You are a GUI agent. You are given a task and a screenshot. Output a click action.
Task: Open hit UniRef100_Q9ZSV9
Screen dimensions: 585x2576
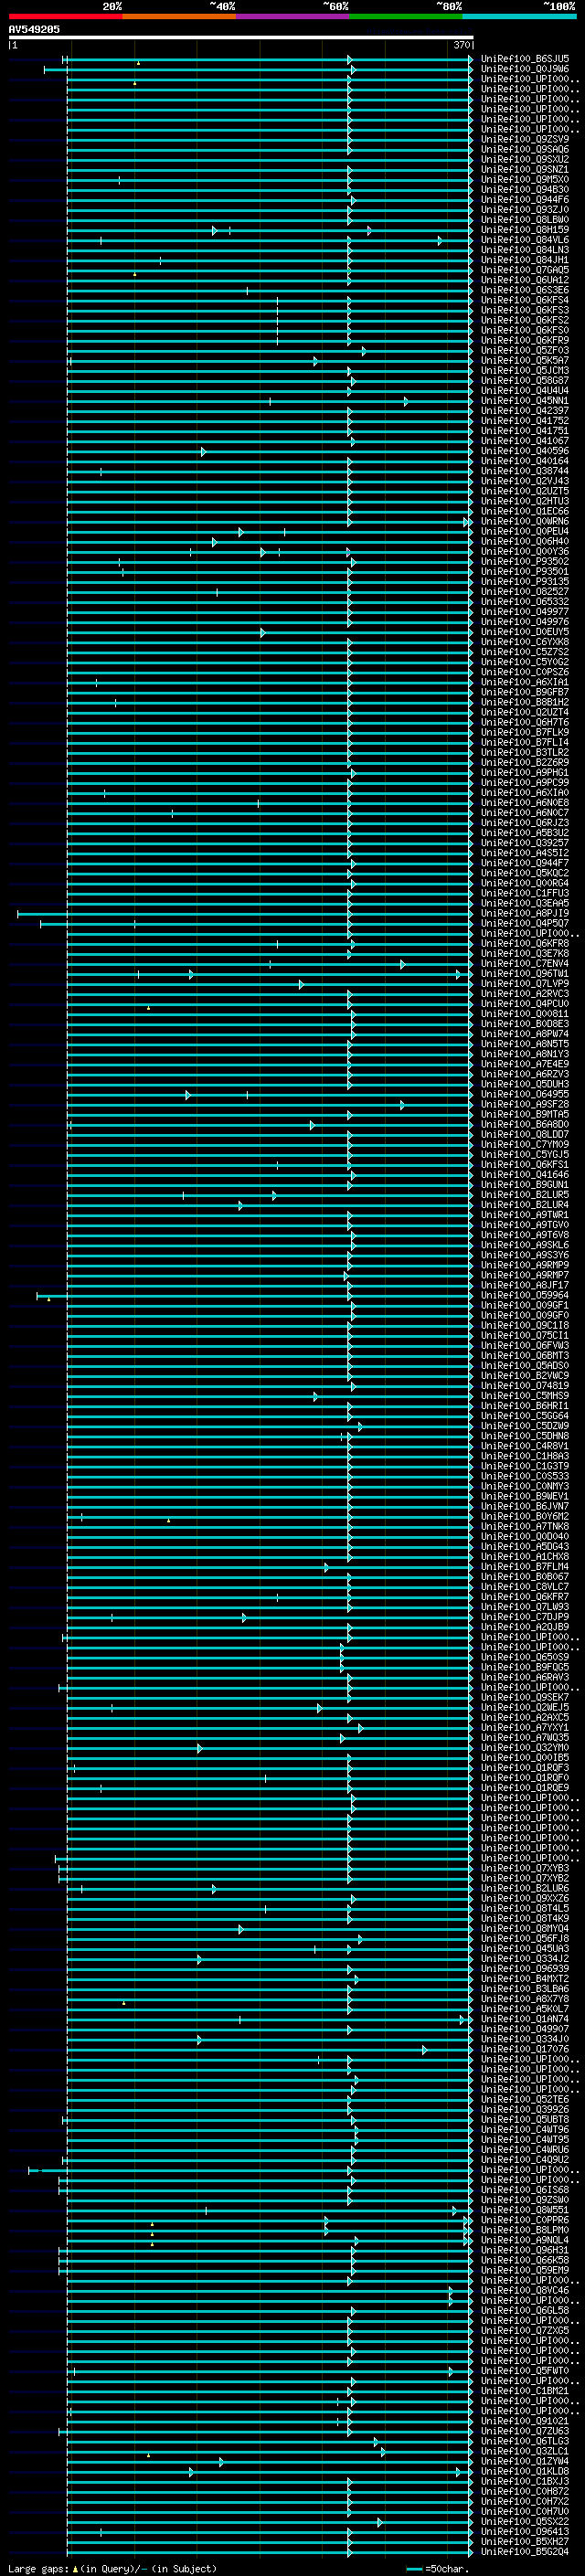pos(525,139)
